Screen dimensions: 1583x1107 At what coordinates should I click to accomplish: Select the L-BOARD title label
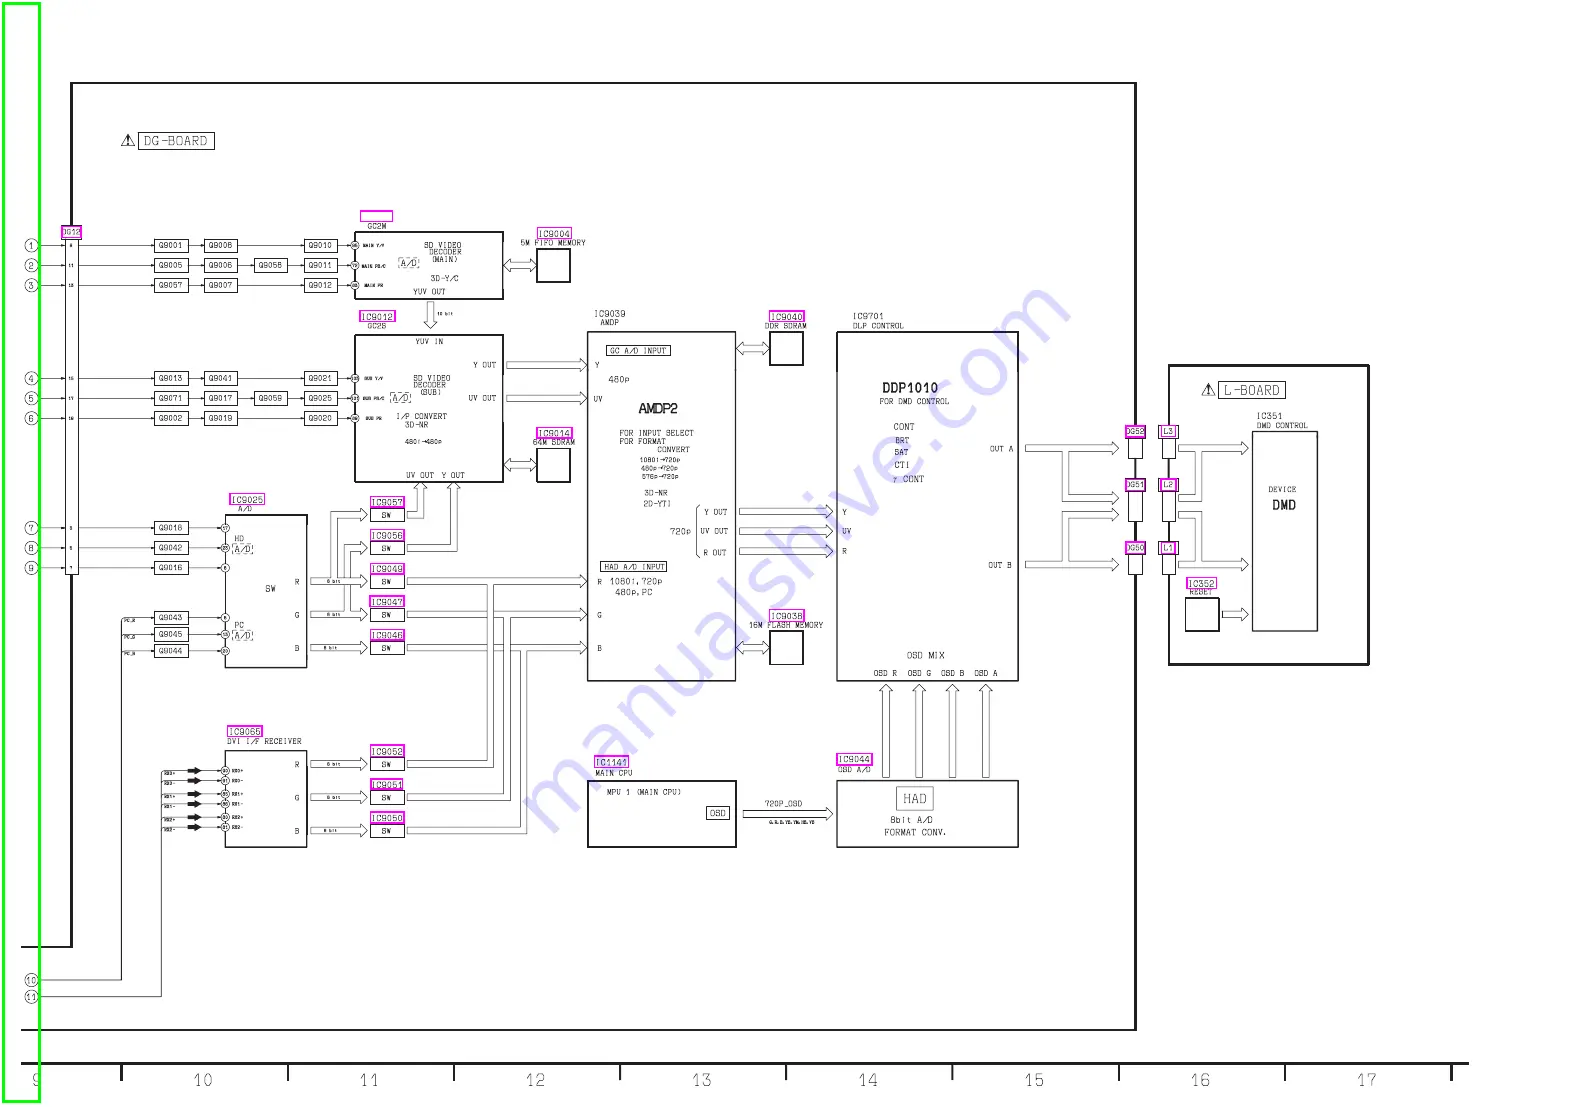(x=1252, y=390)
